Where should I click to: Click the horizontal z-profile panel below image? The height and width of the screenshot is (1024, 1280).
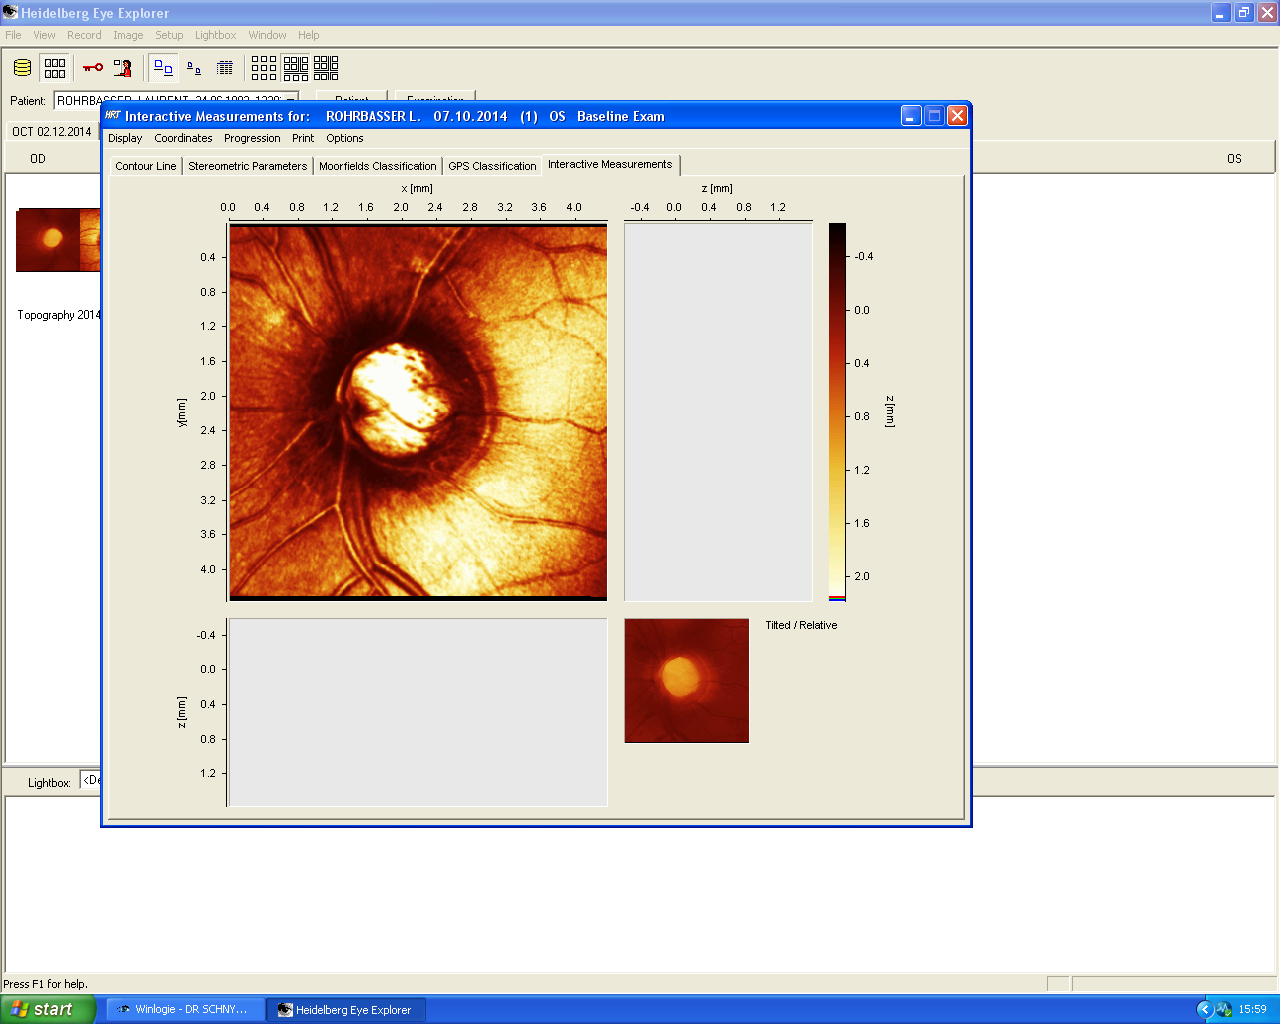[x=418, y=712]
